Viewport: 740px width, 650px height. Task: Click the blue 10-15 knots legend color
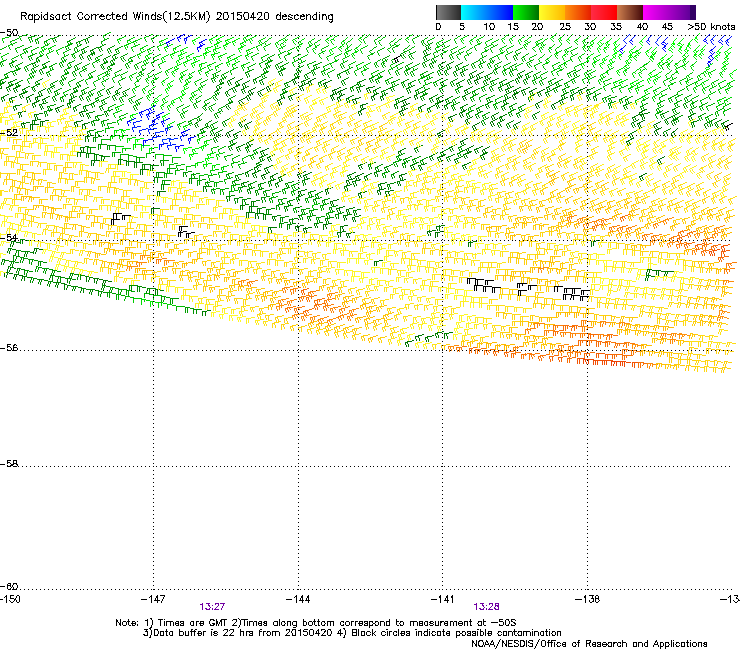500,12
